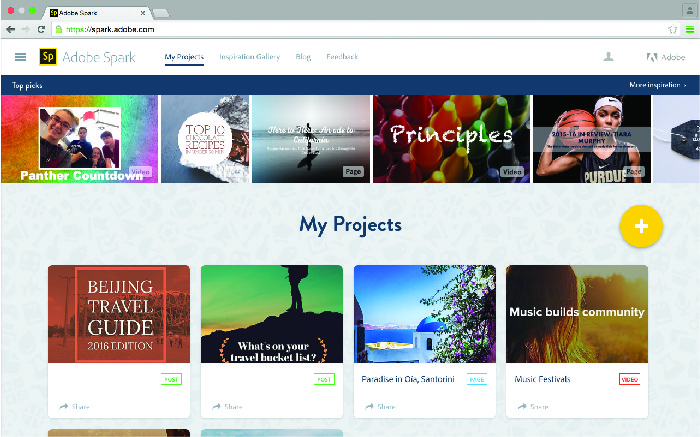Open the Blog link
This screenshot has width=700, height=437.
coord(303,57)
